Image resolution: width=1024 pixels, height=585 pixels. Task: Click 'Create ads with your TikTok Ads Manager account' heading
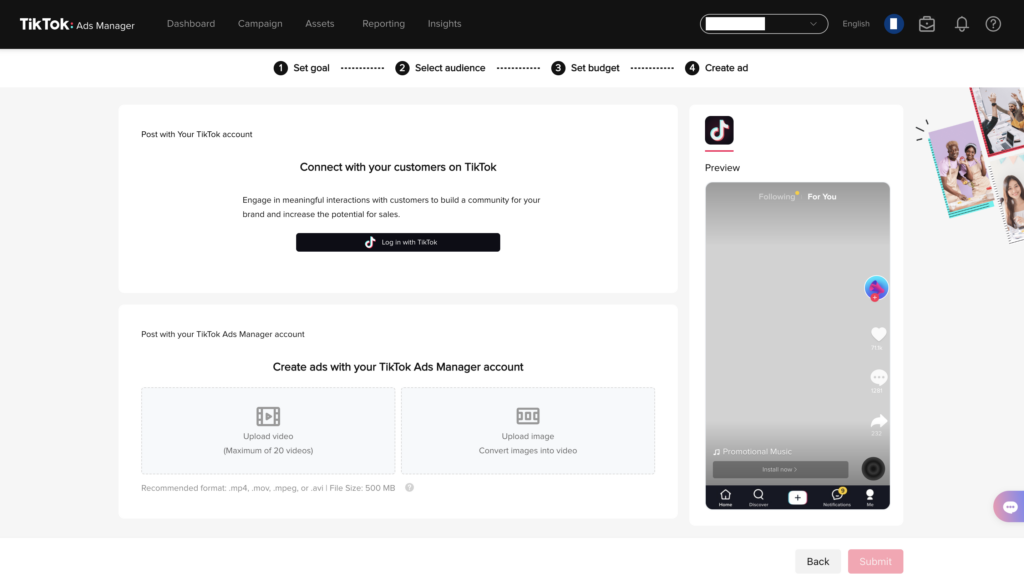click(x=398, y=367)
